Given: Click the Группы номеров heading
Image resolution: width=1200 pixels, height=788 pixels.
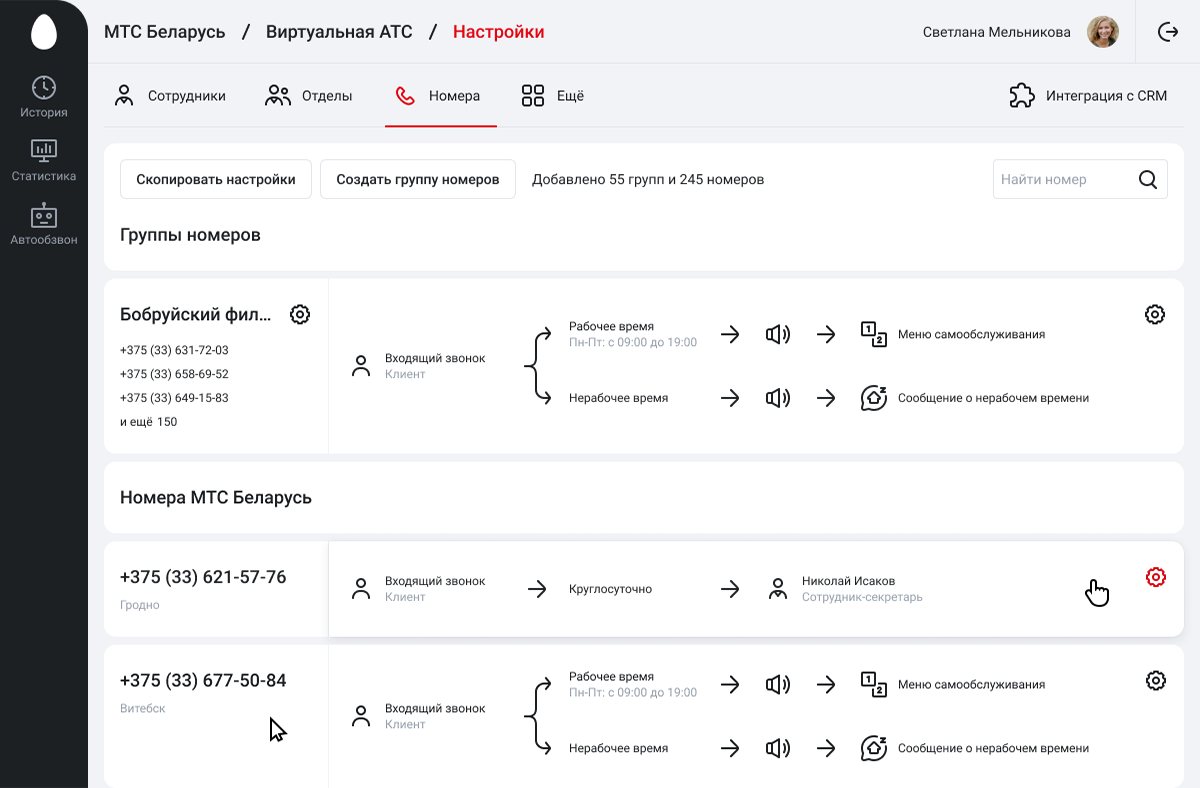Looking at the screenshot, I should coord(190,235).
